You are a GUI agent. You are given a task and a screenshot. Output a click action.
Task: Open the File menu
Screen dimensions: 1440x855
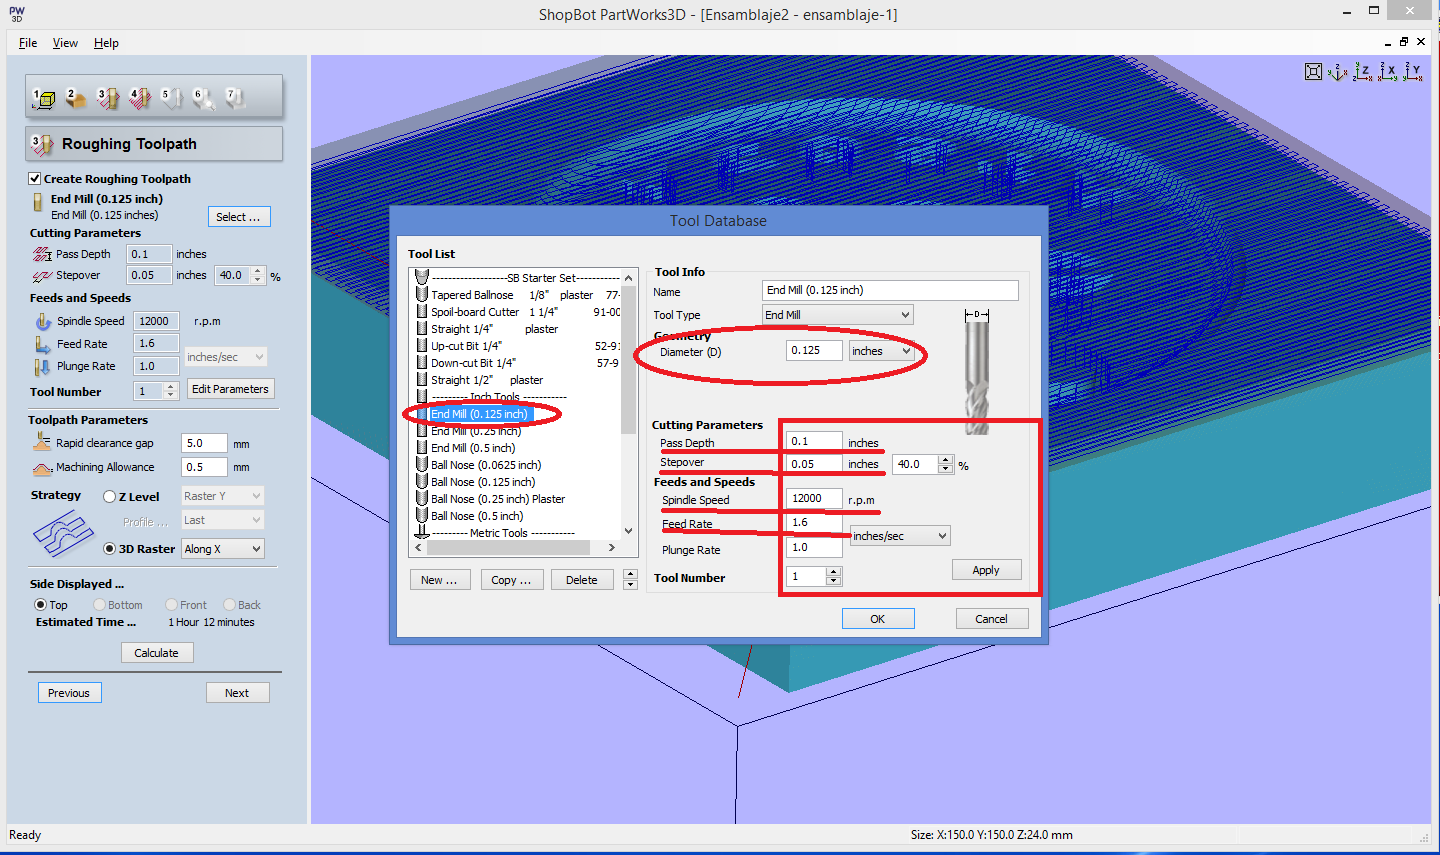tap(28, 43)
